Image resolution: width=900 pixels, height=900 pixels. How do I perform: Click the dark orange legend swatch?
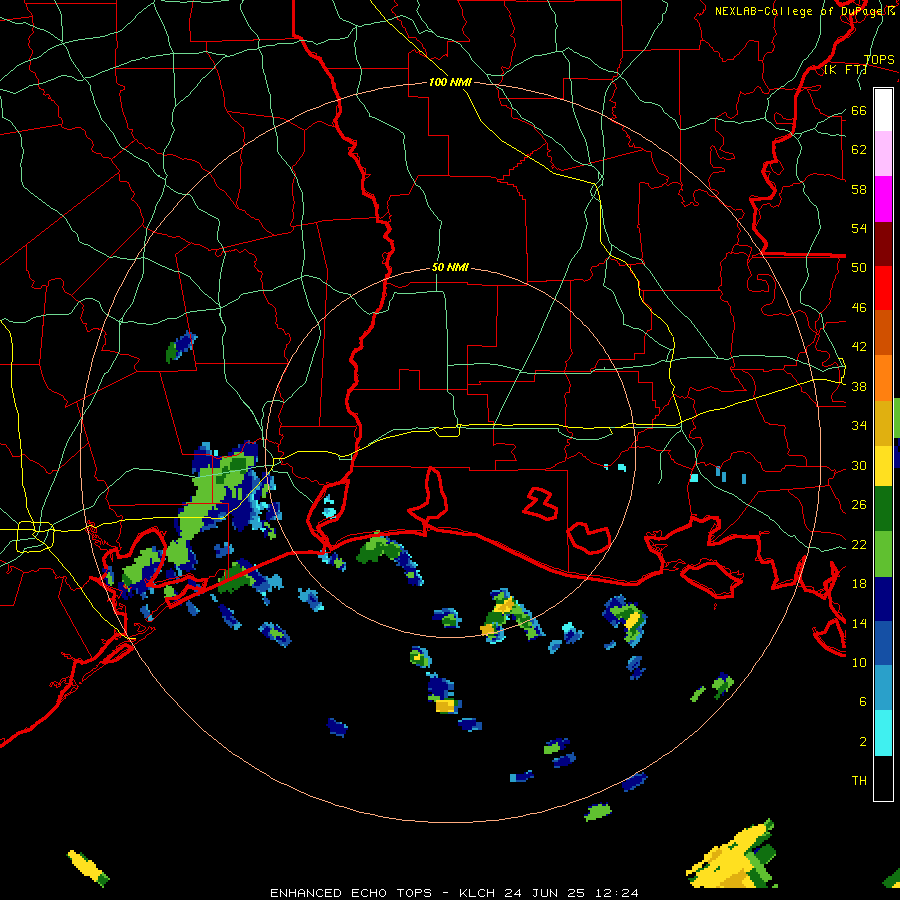coord(883,332)
